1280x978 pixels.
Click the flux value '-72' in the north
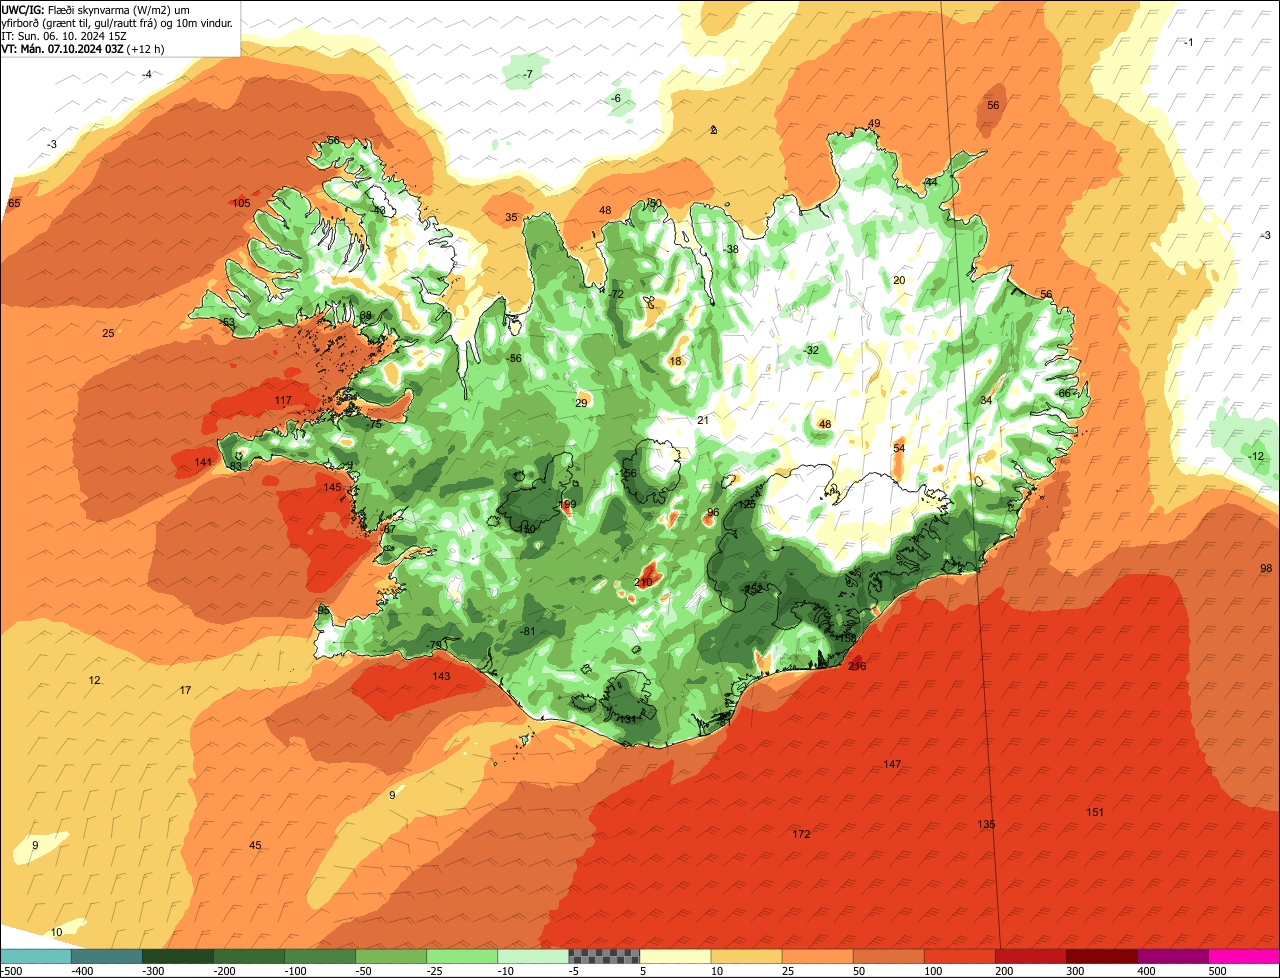[616, 294]
